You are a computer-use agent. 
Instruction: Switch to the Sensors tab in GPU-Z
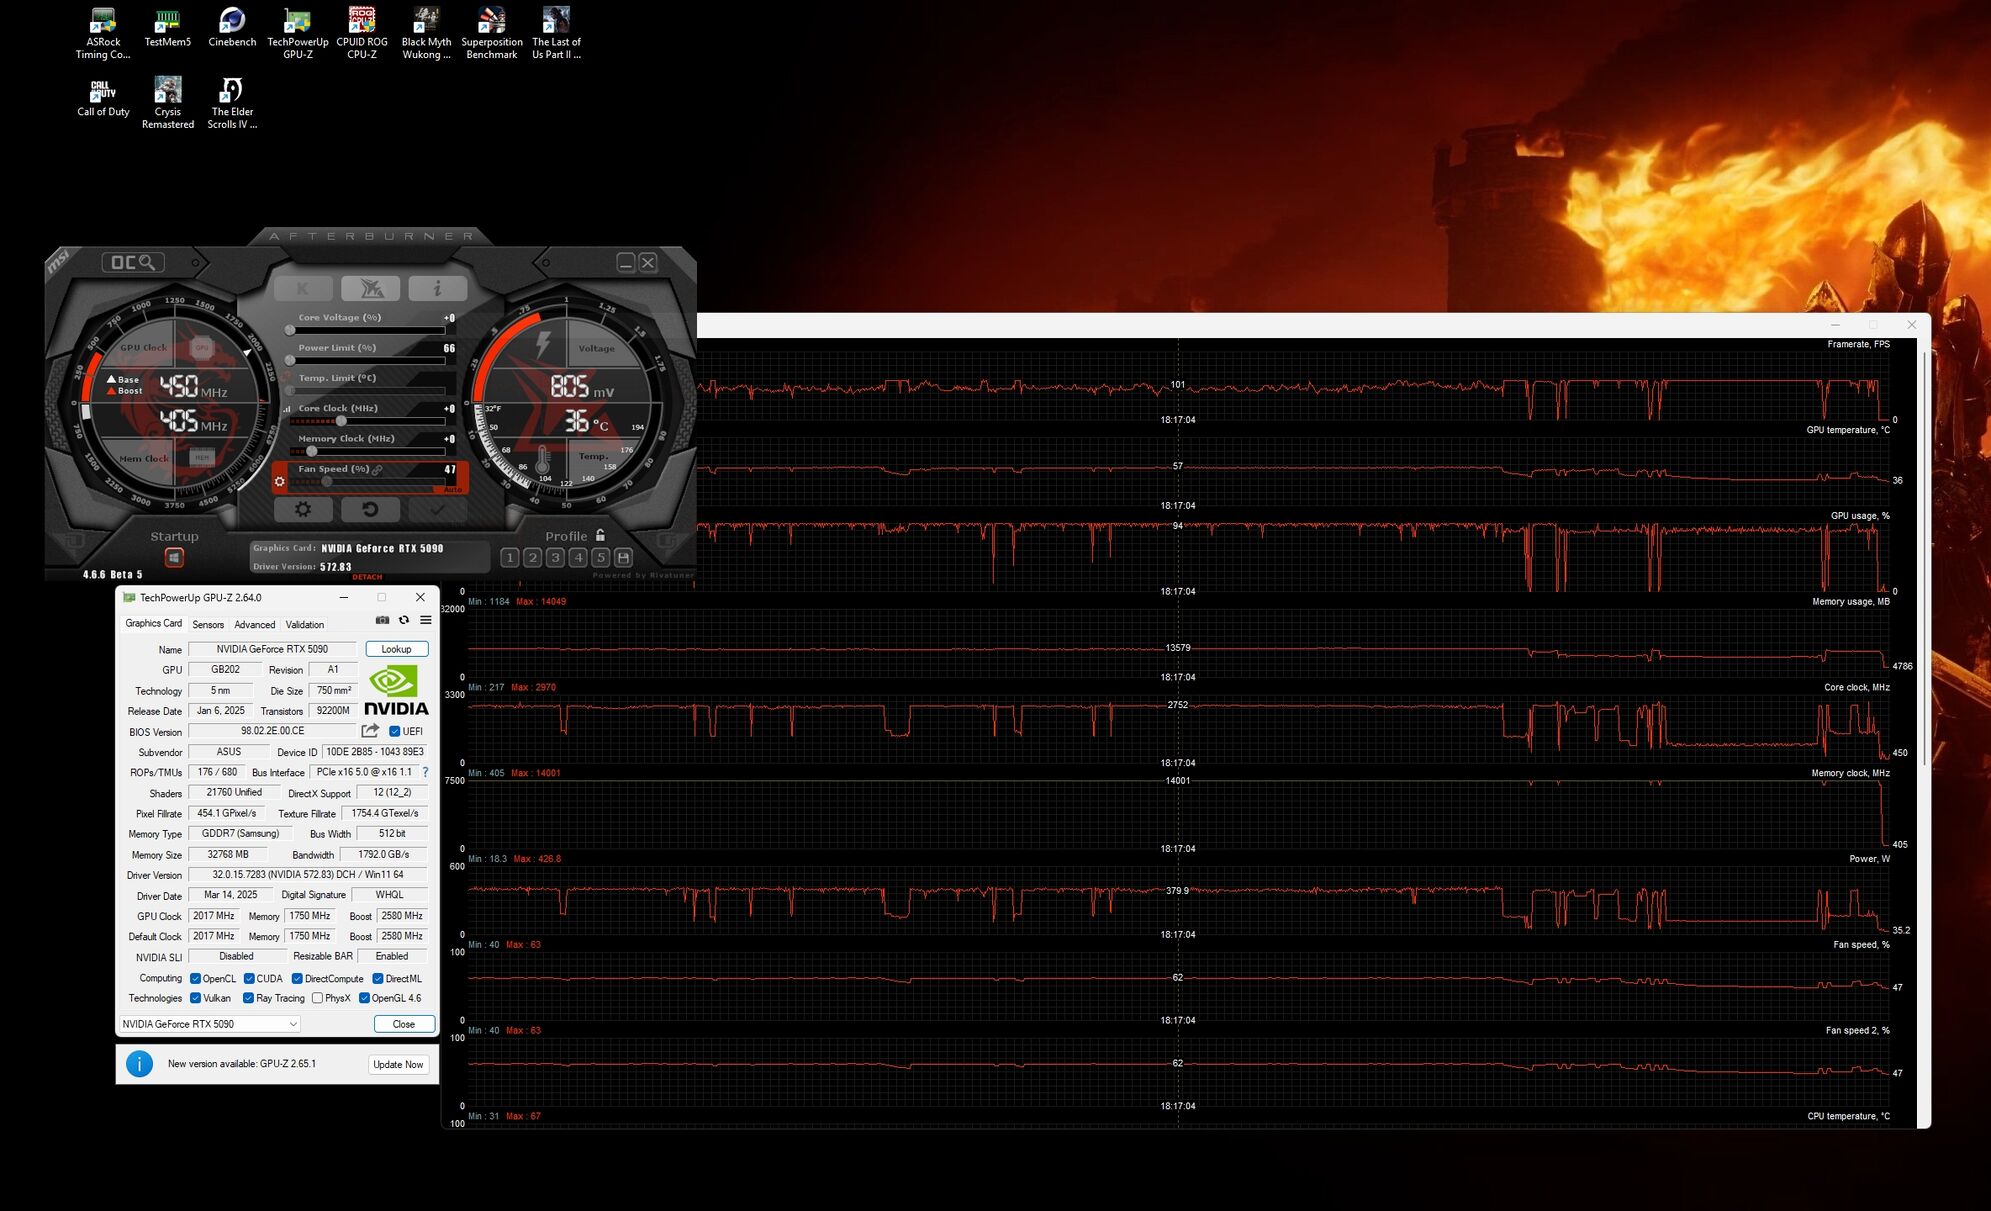point(208,624)
